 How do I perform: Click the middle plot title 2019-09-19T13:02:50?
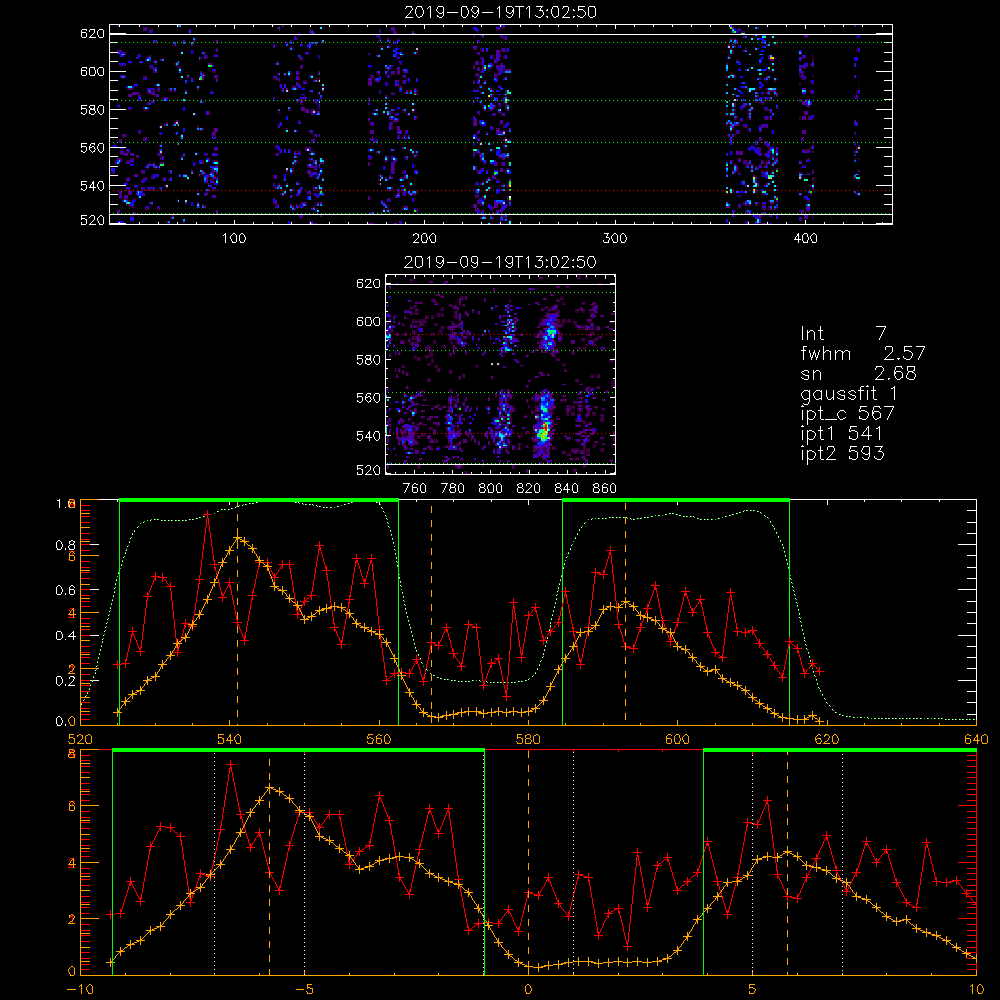point(500,262)
